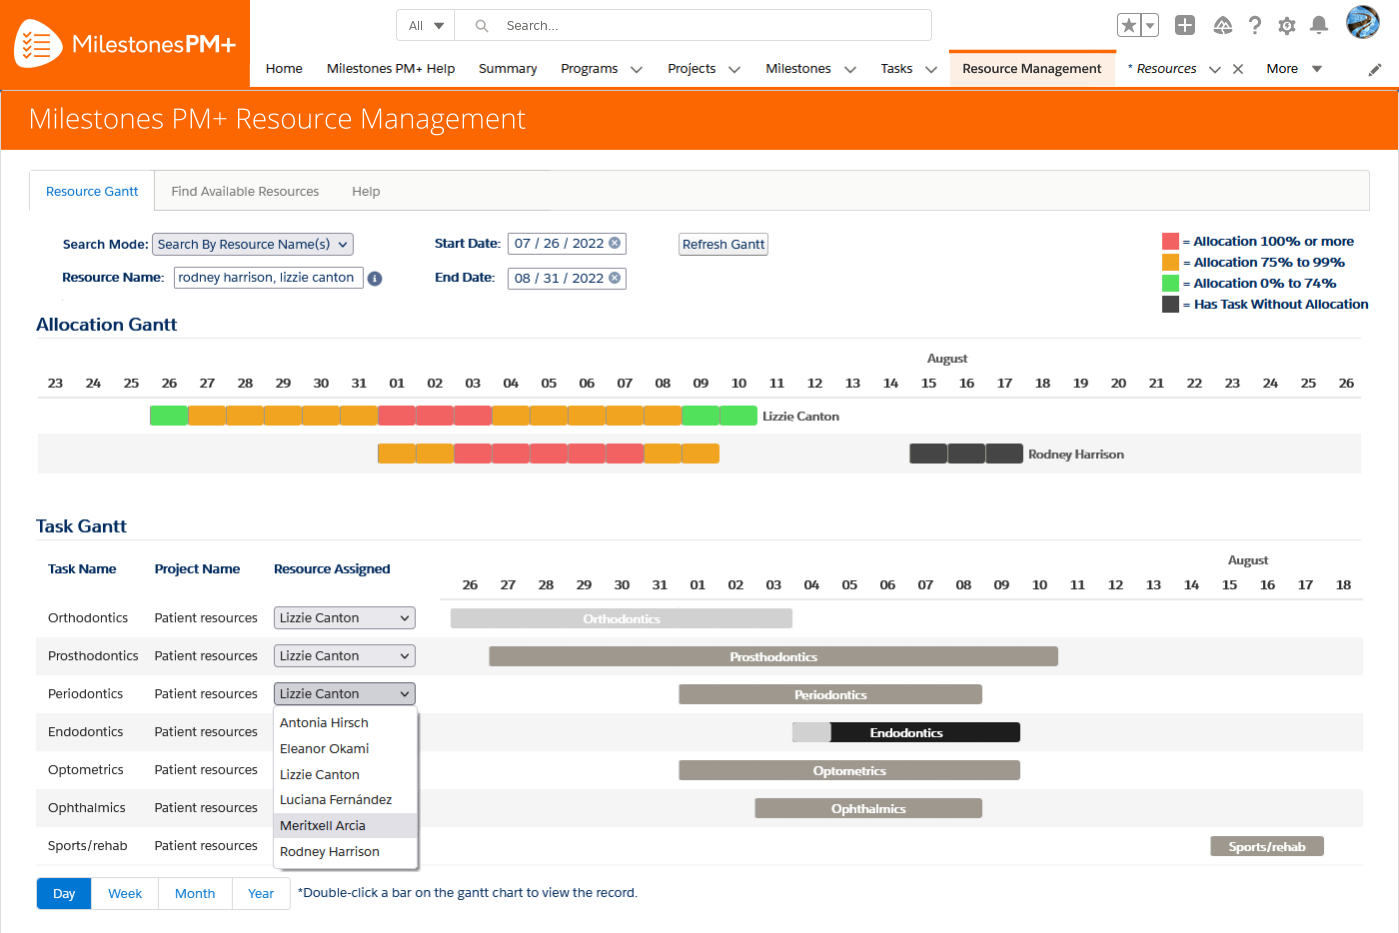Switch the Gantt to Week view
Screen dimensions: 1399x933
pos(124,893)
